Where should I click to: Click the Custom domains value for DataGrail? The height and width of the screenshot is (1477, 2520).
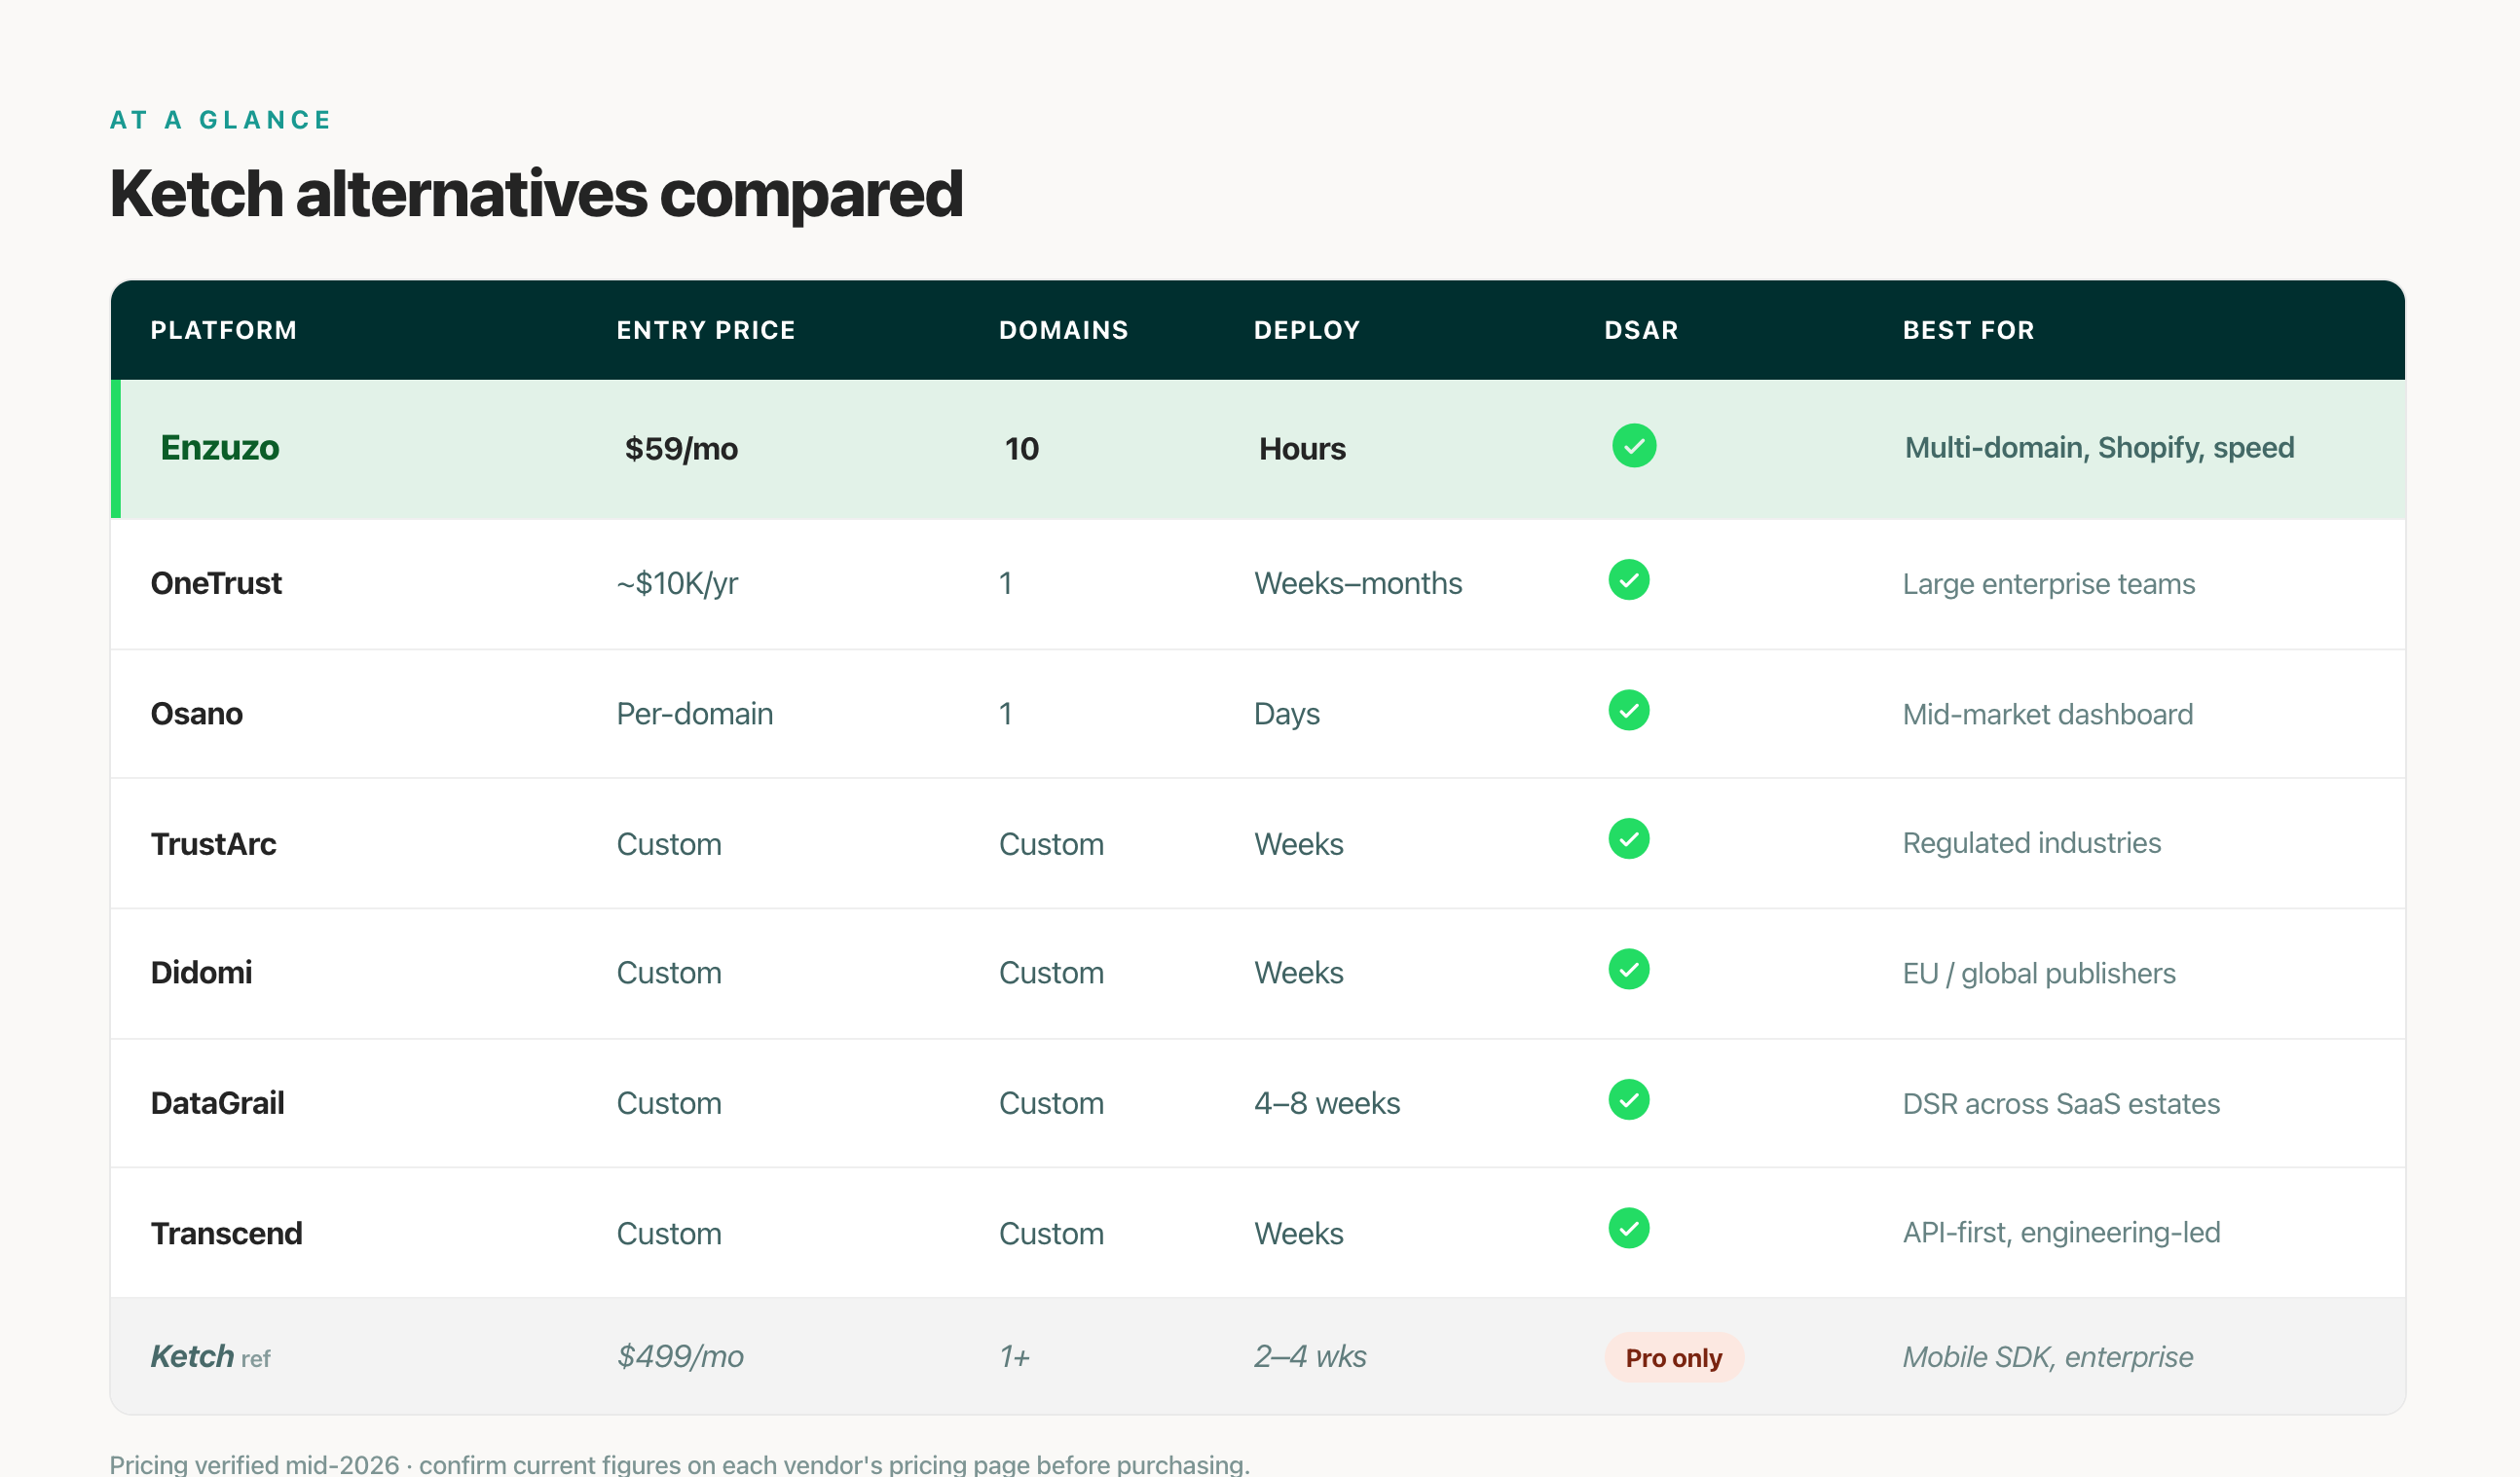(x=1052, y=1102)
